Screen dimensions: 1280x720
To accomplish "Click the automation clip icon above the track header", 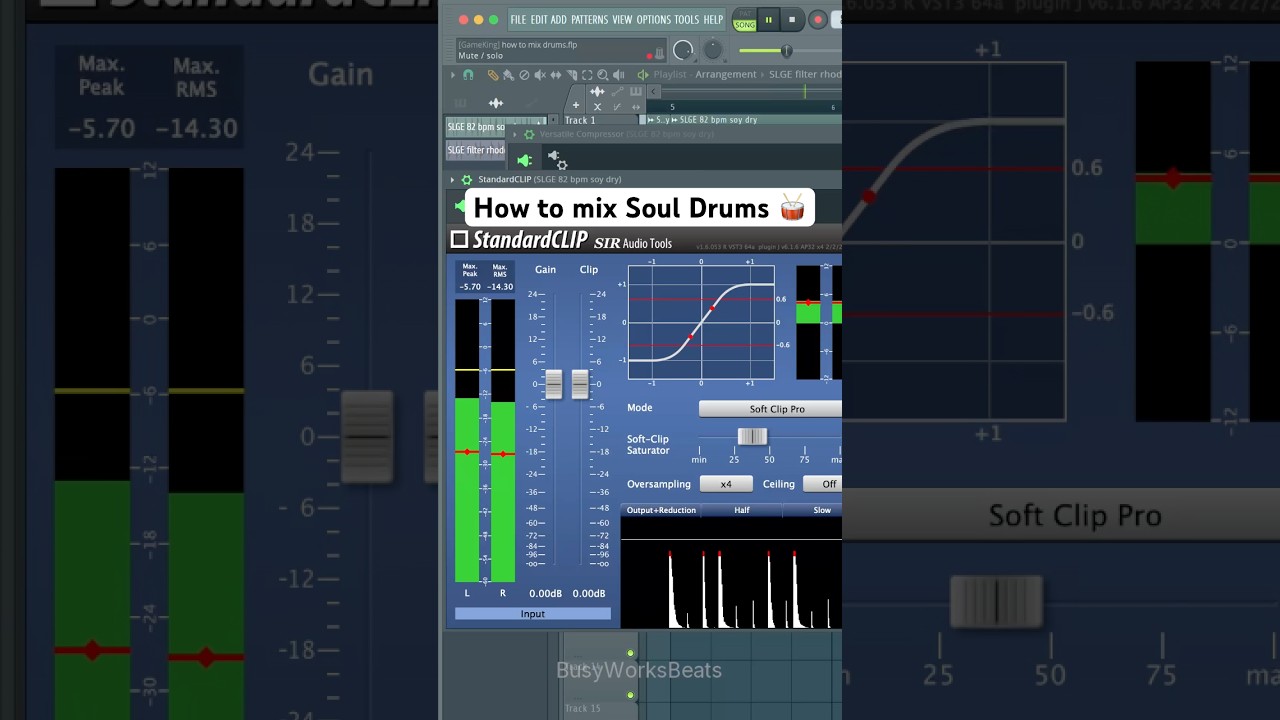I will coord(618,92).
